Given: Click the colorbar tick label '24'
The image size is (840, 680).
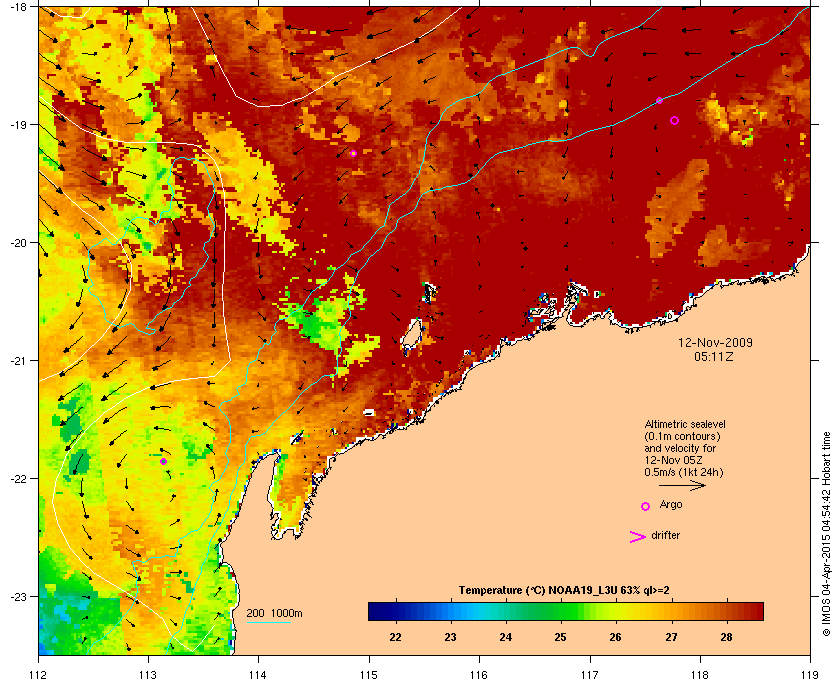Looking at the screenshot, I should point(506,637).
